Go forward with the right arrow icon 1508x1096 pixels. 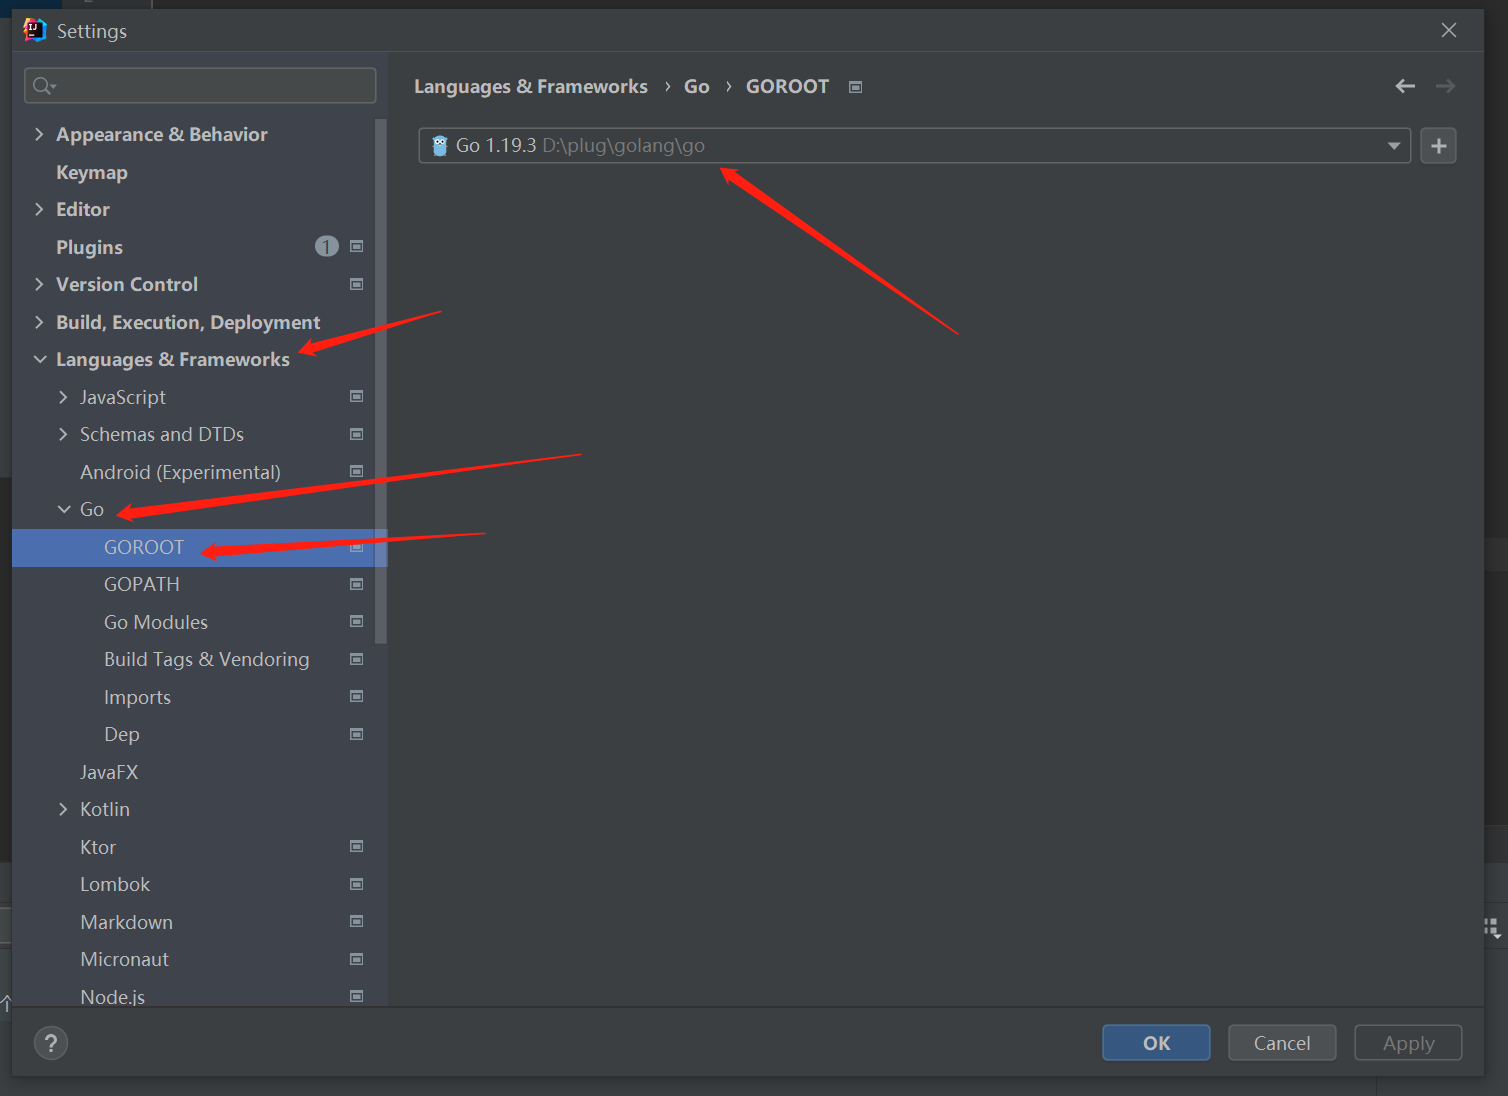click(x=1445, y=86)
